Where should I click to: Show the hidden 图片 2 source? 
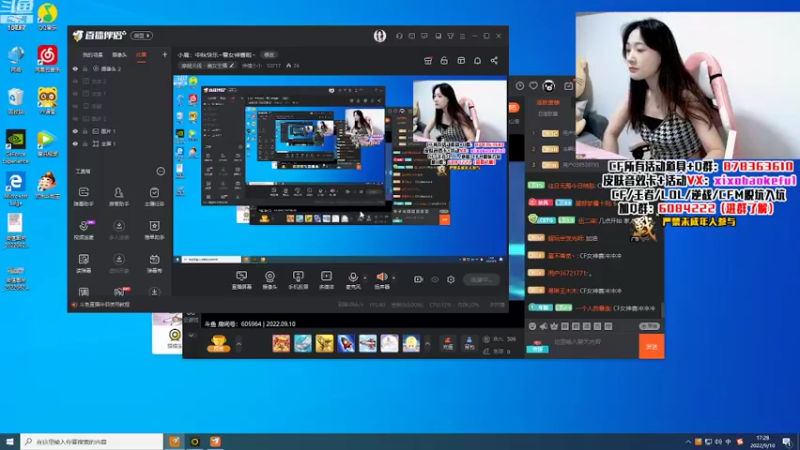75,119
